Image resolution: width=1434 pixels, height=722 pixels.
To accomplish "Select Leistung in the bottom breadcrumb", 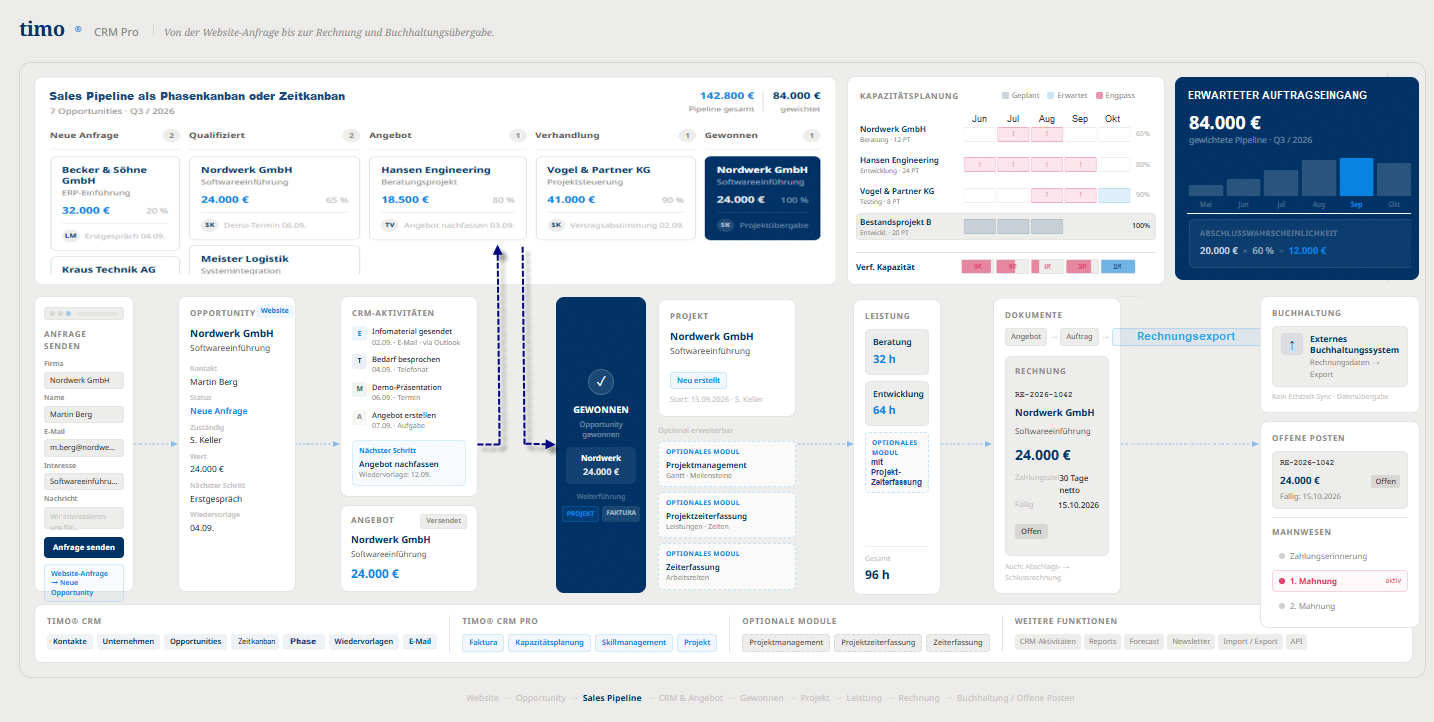I will (x=864, y=698).
